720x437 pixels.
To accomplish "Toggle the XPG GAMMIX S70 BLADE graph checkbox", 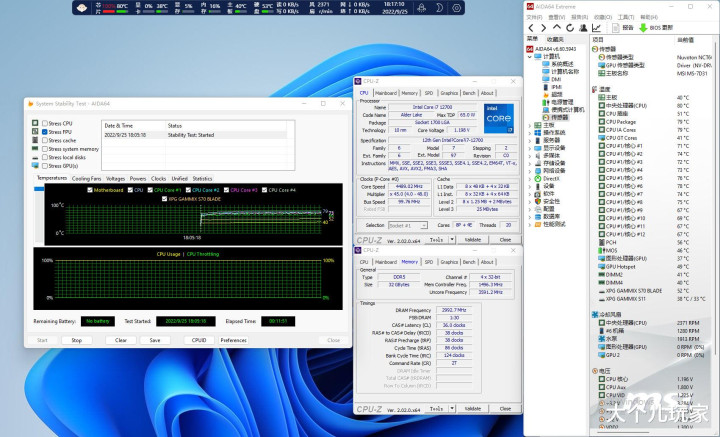I will point(164,199).
